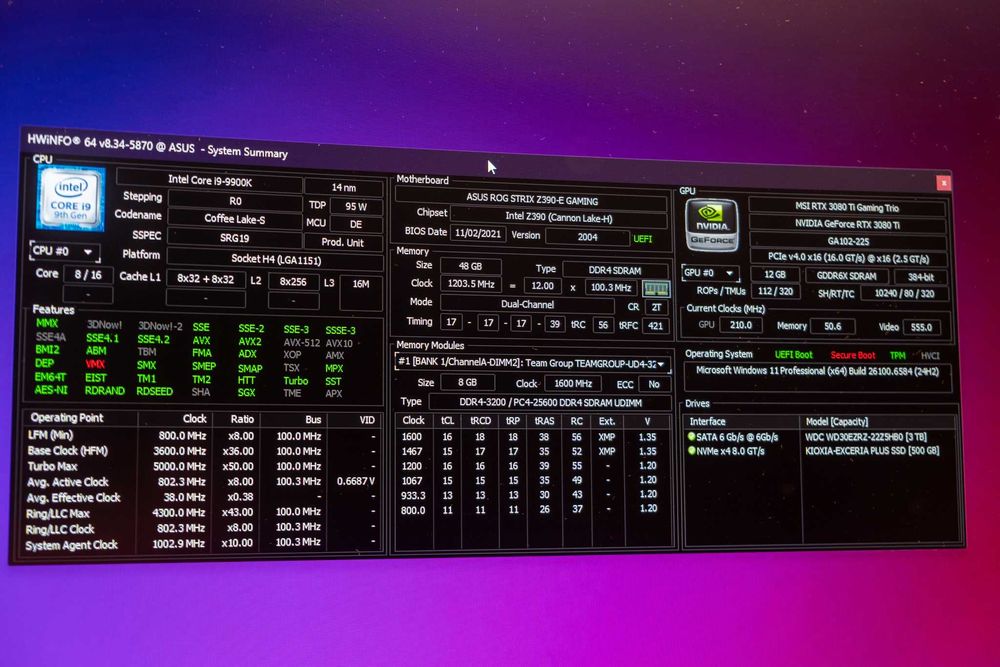Viewport: 1000px width, 667px height.
Task: Click the 12 GB video memory value
Action: (x=774, y=275)
